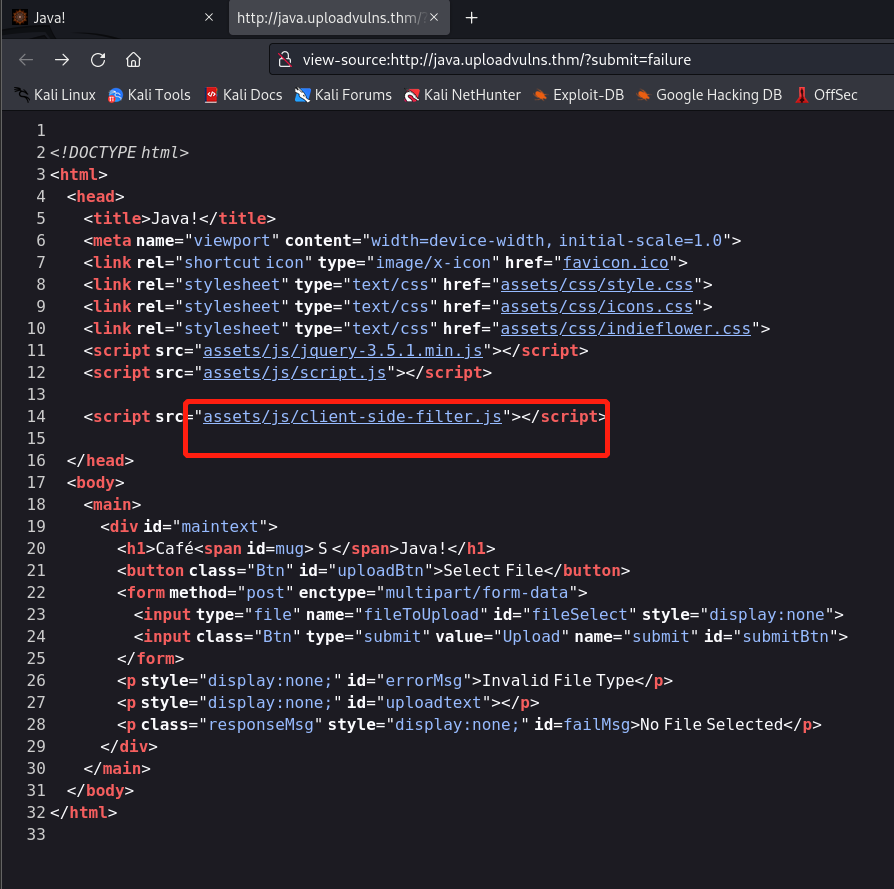Follow the favicon.ico link
Viewport: 894px width, 889px height.
coord(614,262)
